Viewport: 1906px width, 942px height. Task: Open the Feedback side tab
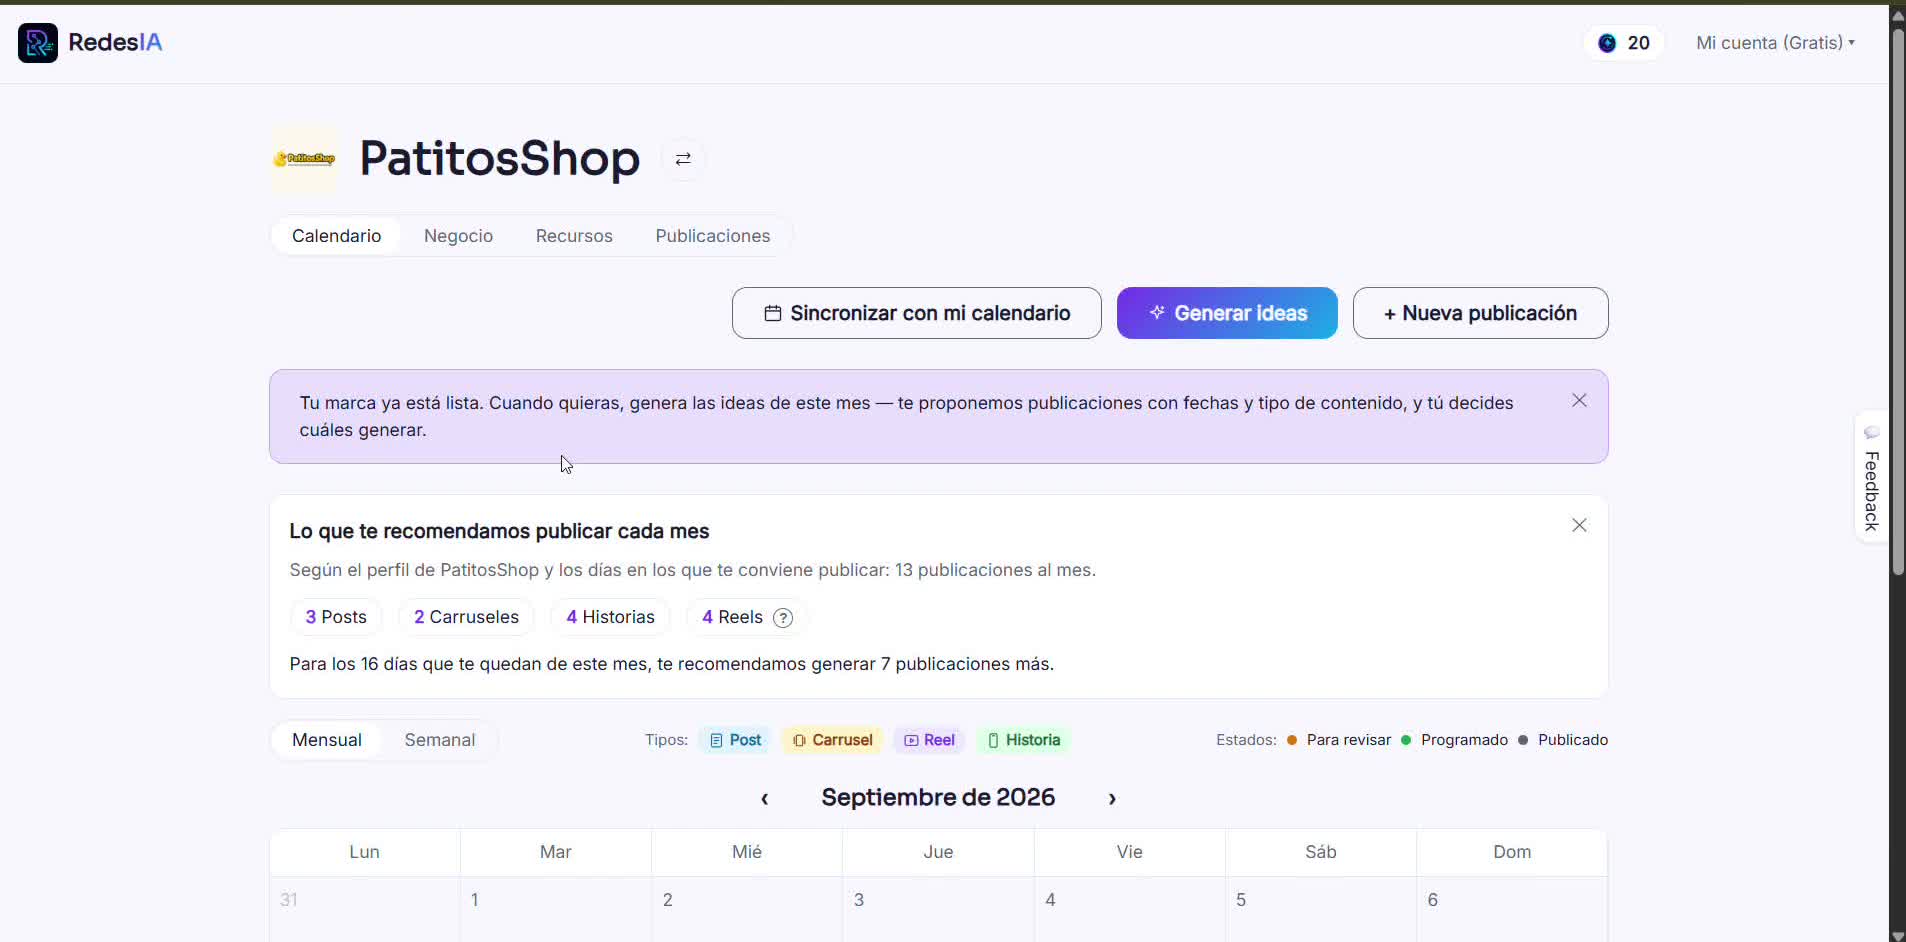(x=1872, y=477)
